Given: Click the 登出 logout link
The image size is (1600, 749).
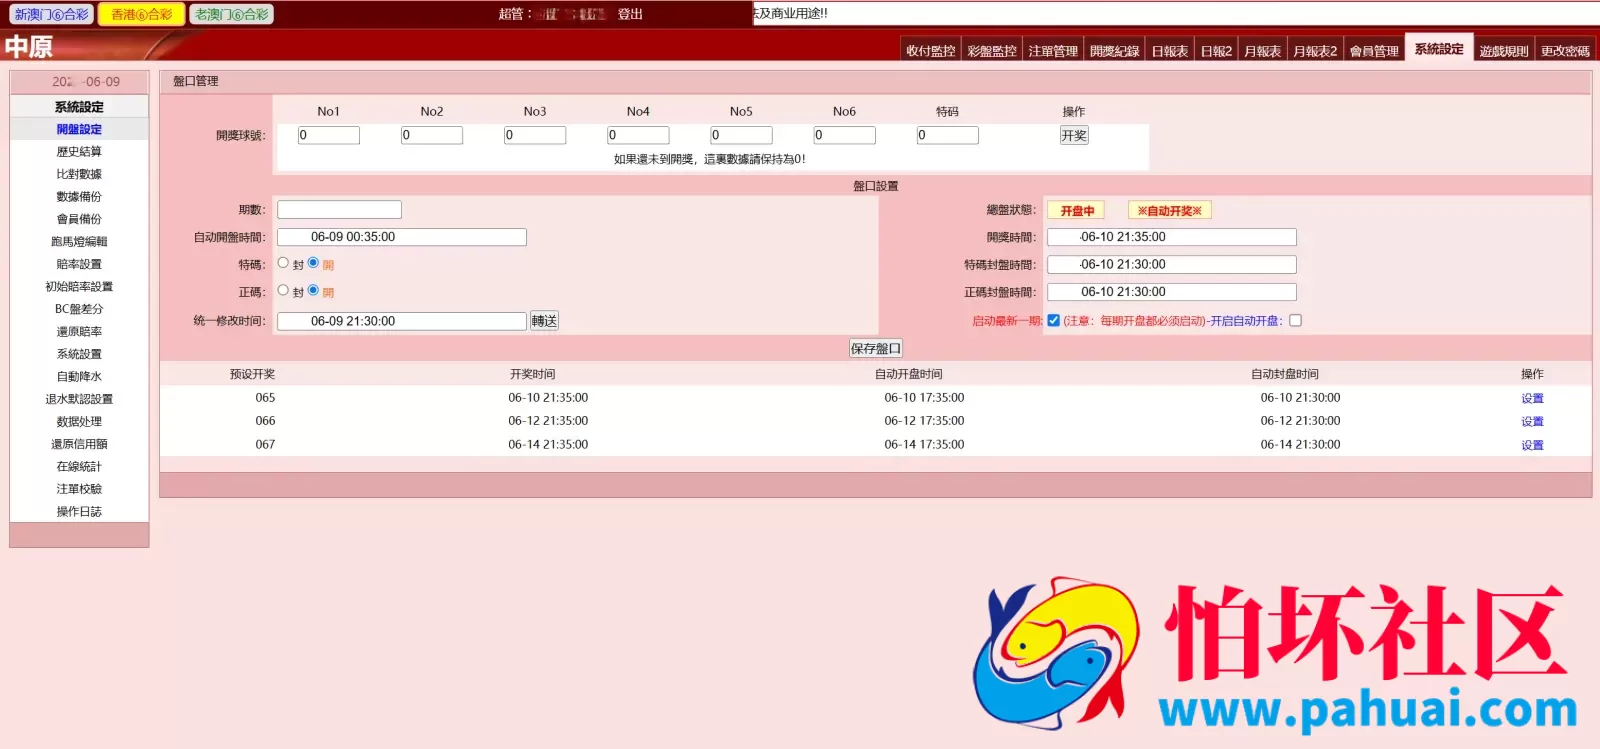Looking at the screenshot, I should pos(630,14).
